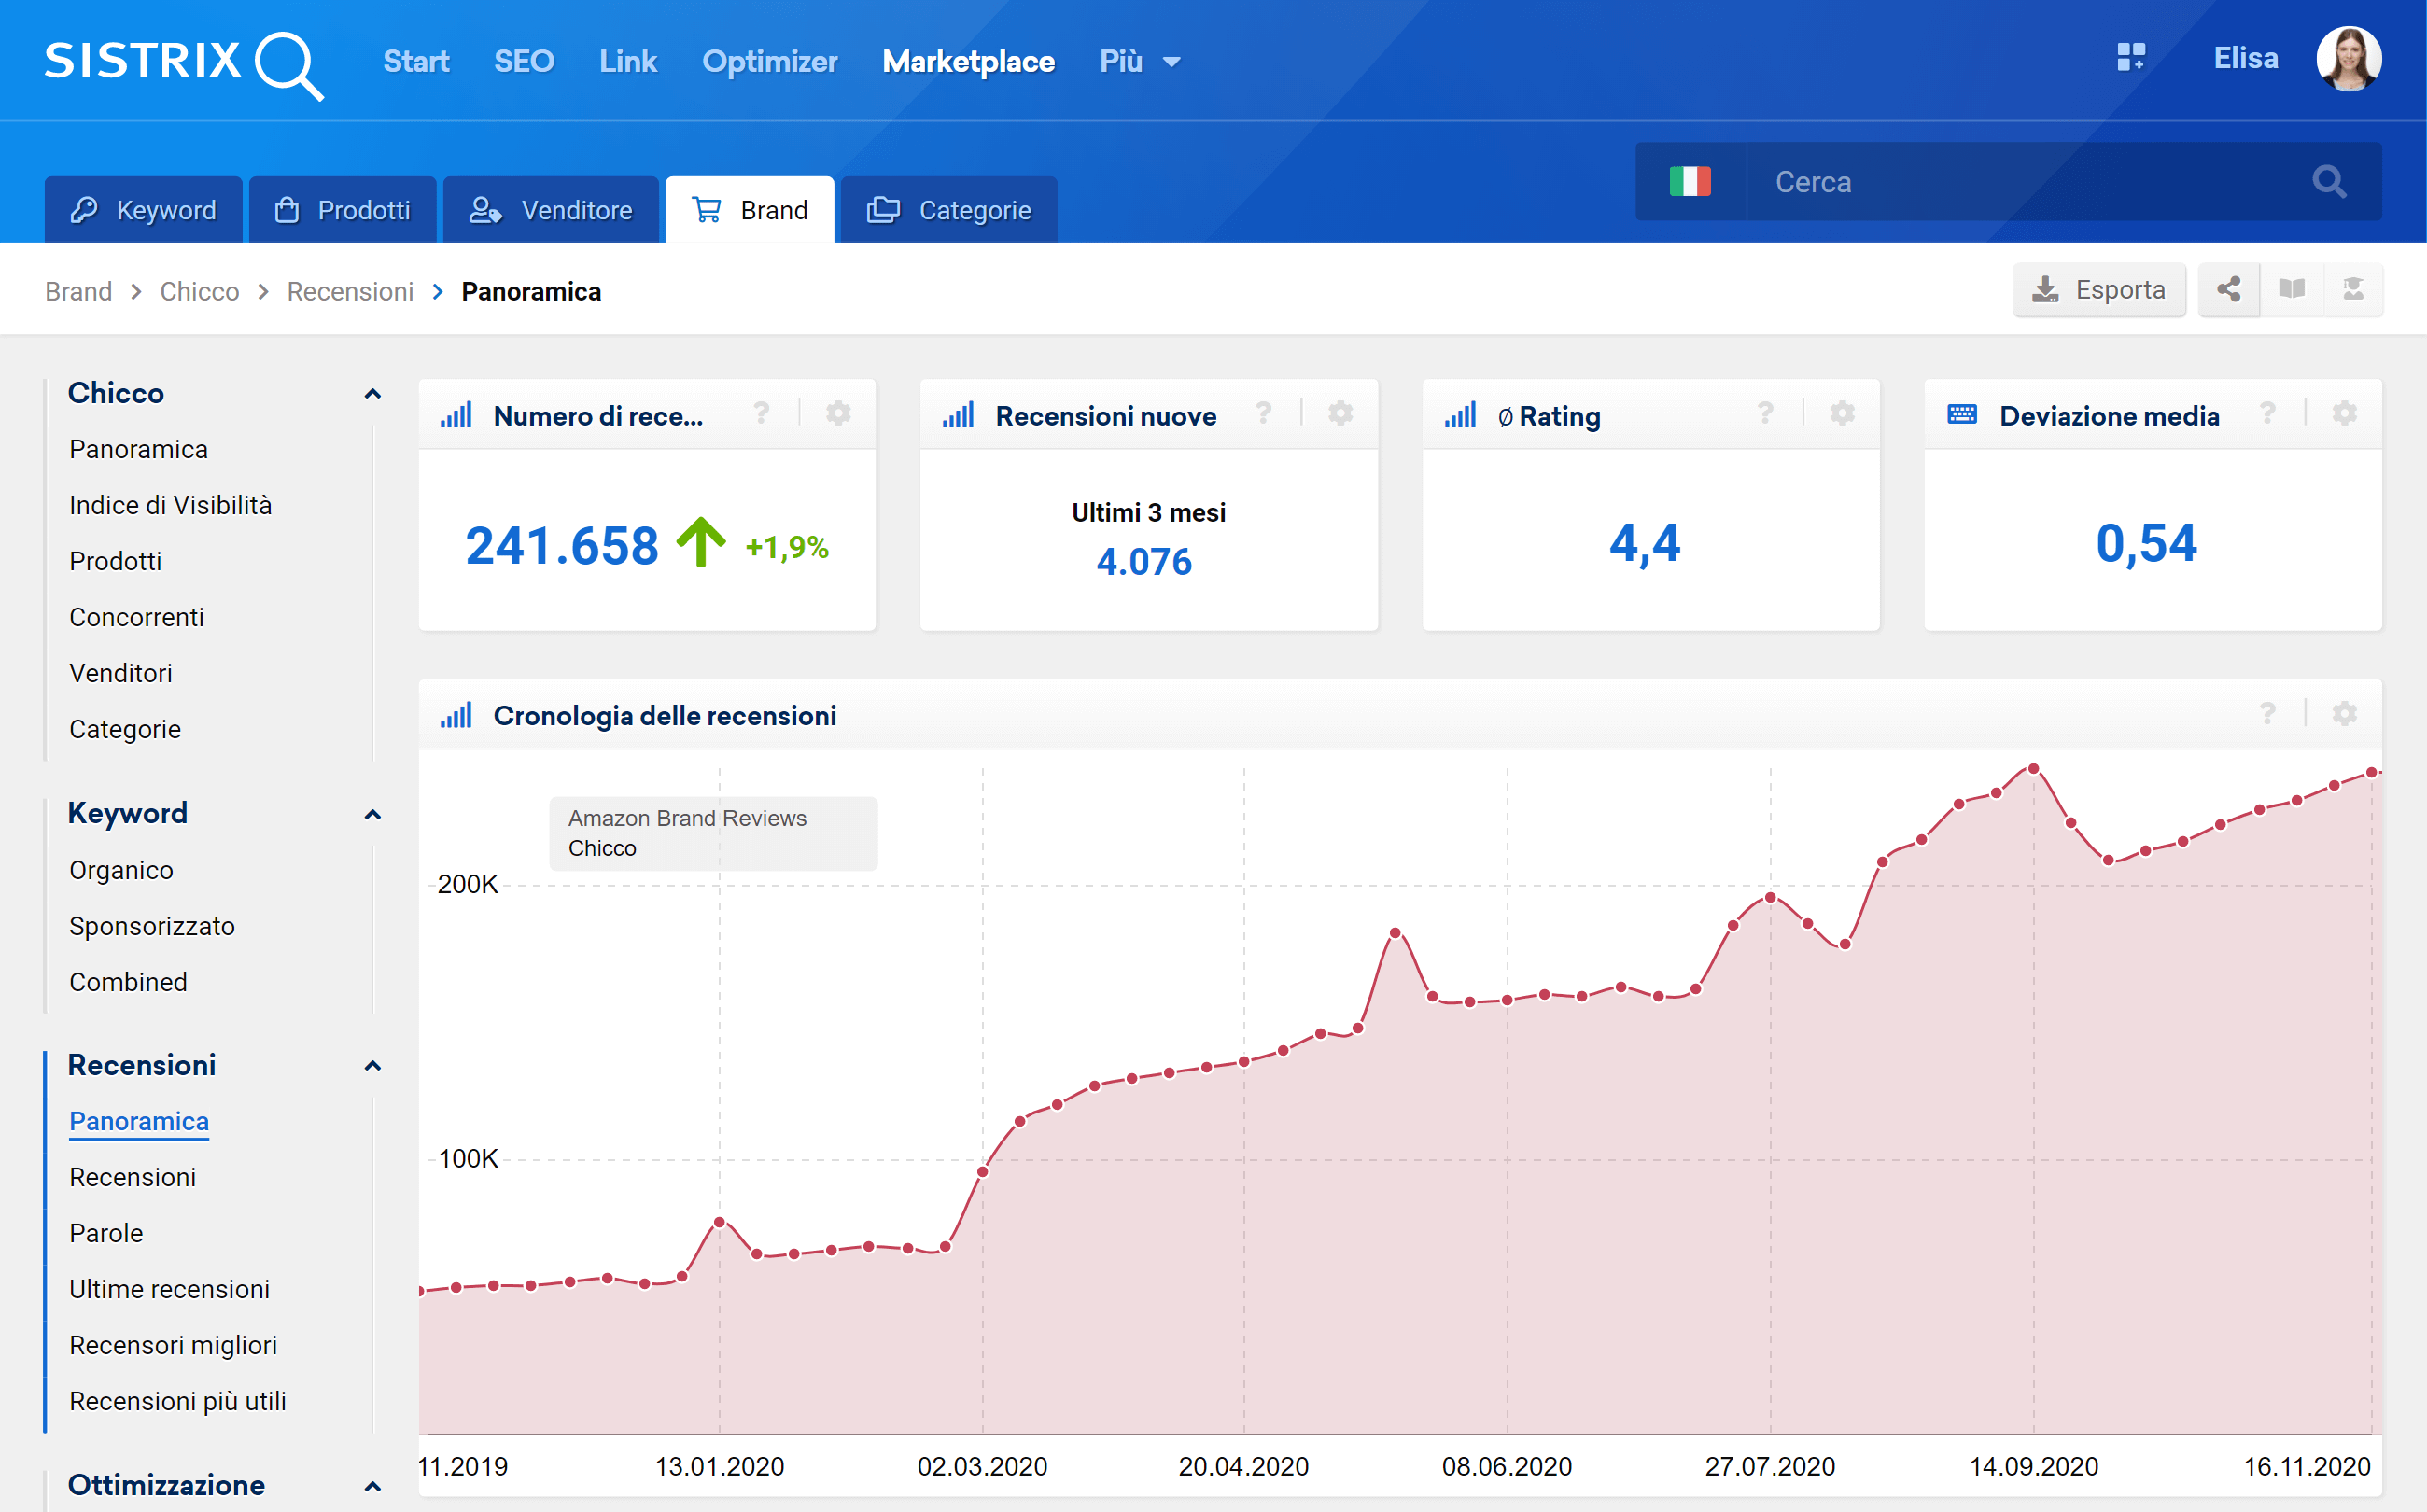Open Ultime recensioni in the sidebar
Image resolution: width=2427 pixels, height=1512 pixels.
coord(169,1289)
